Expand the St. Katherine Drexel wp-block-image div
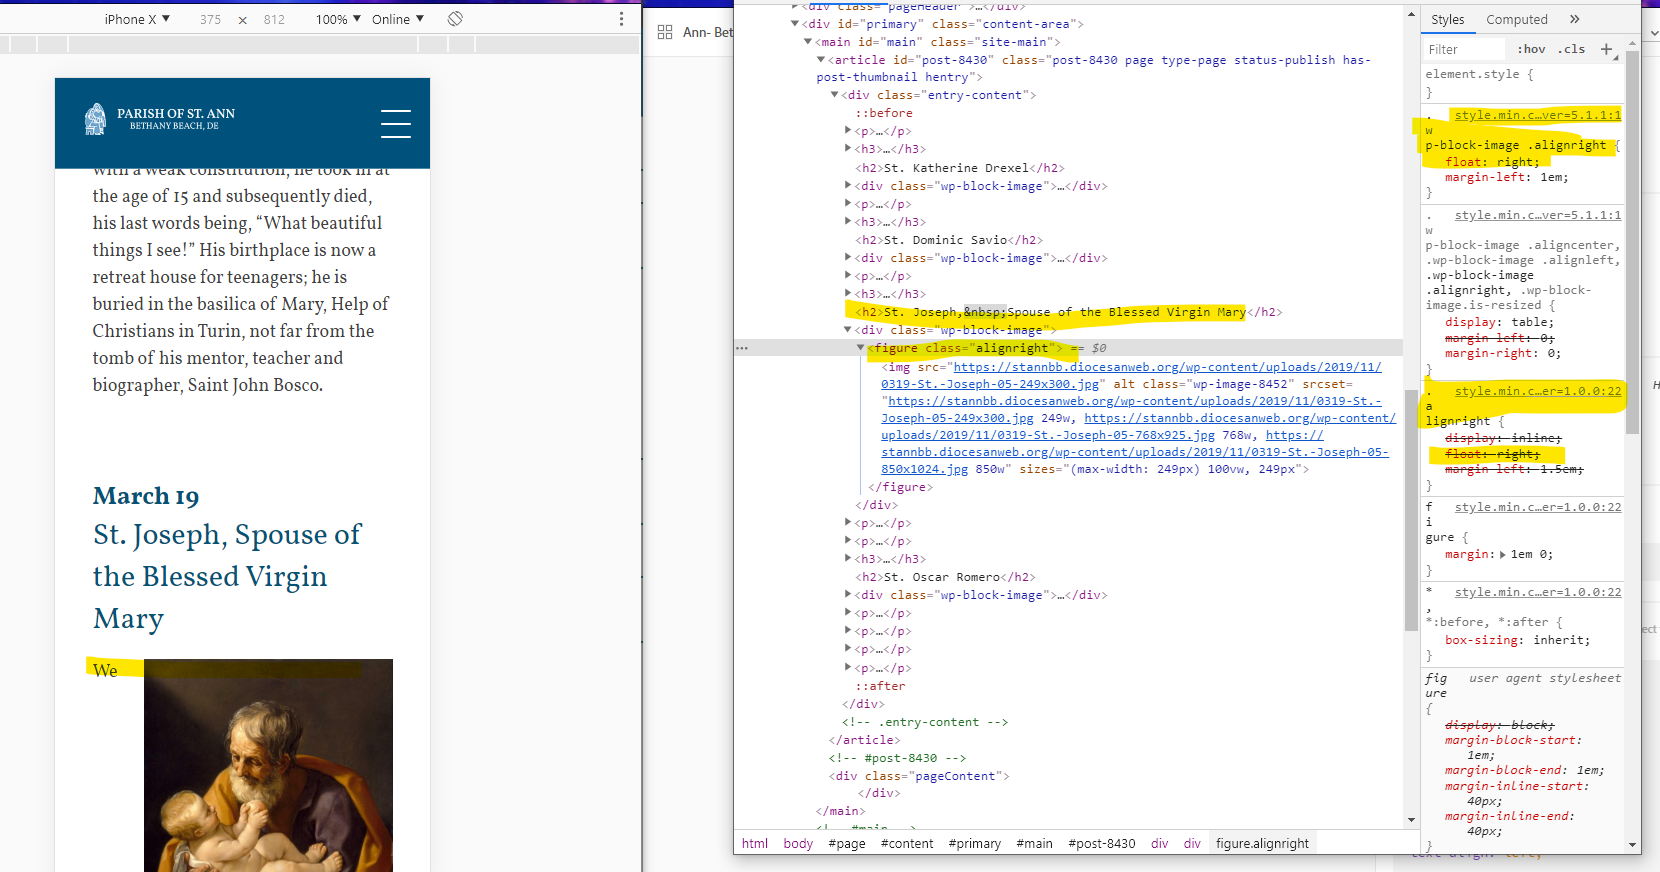1660x872 pixels. [848, 185]
